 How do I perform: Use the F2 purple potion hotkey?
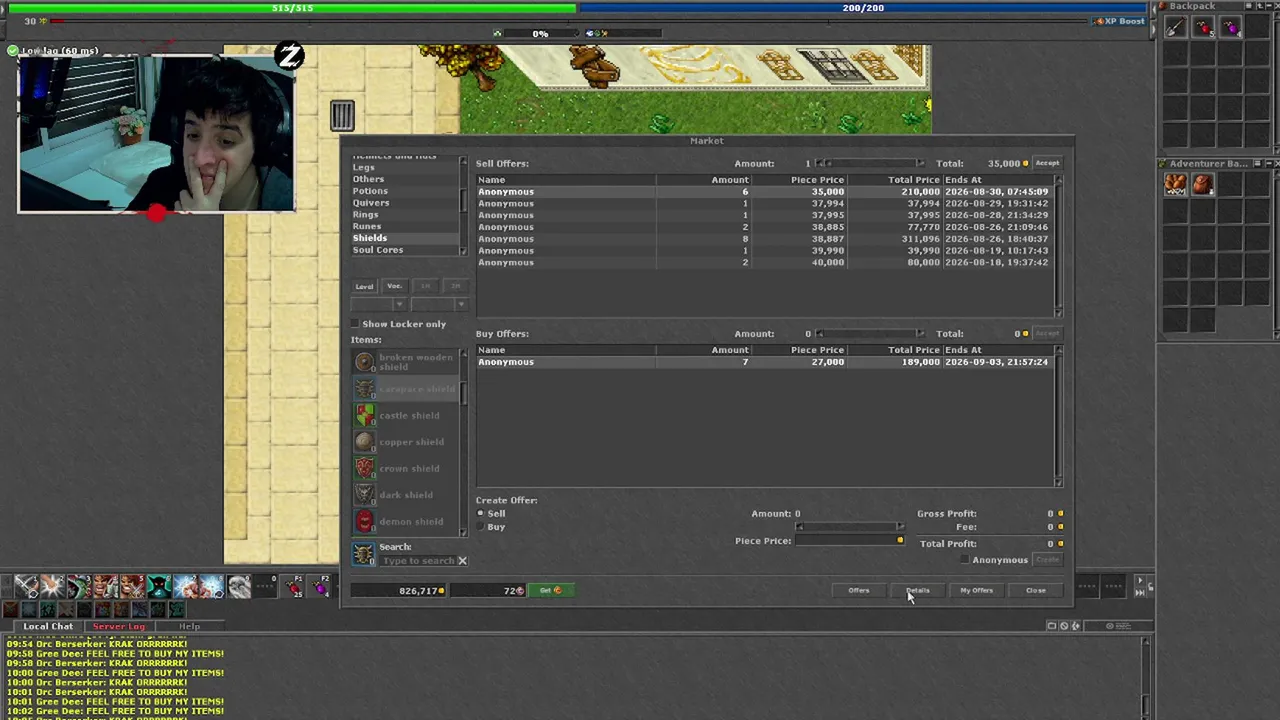coord(321,587)
